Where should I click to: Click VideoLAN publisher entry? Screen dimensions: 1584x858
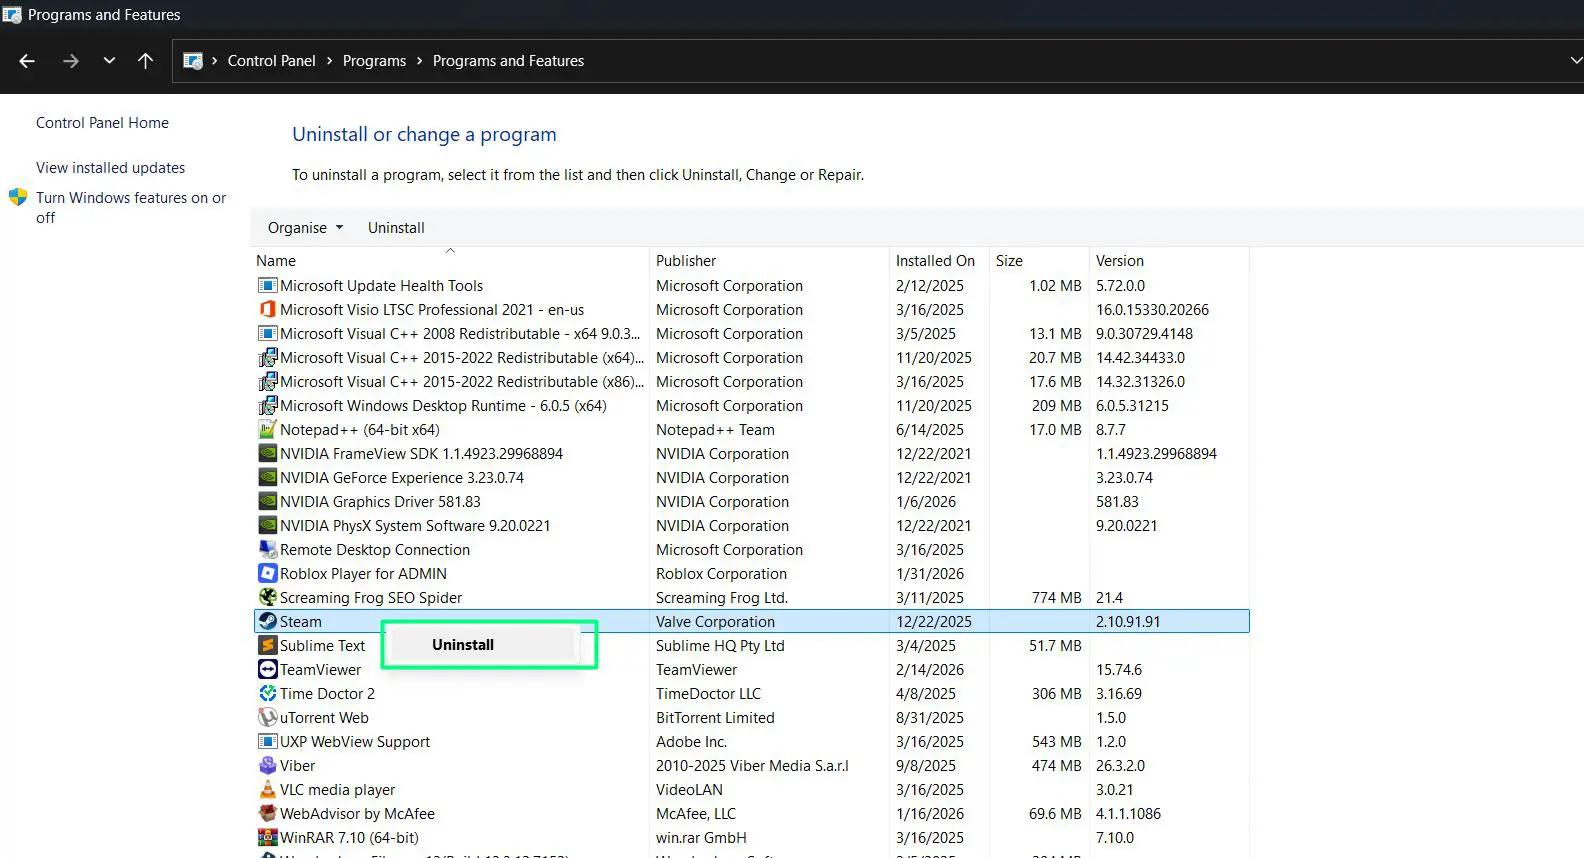(689, 789)
